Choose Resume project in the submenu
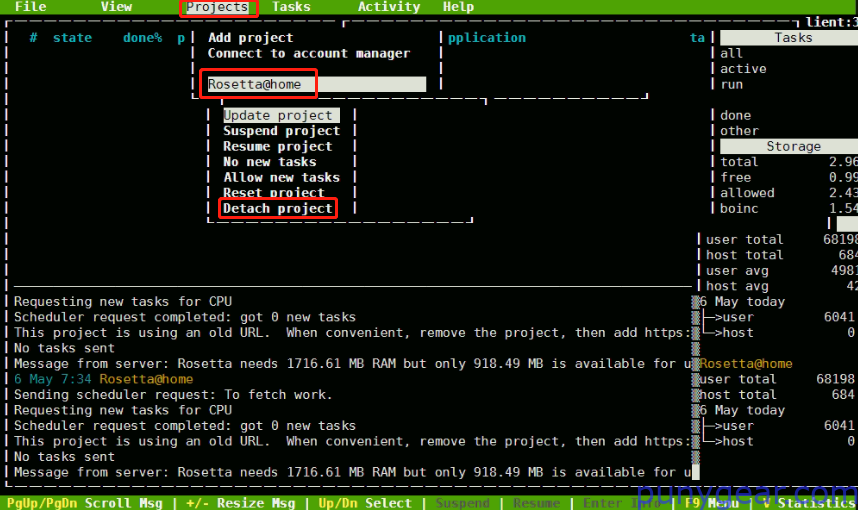Viewport: 858px width, 510px height. (277, 147)
